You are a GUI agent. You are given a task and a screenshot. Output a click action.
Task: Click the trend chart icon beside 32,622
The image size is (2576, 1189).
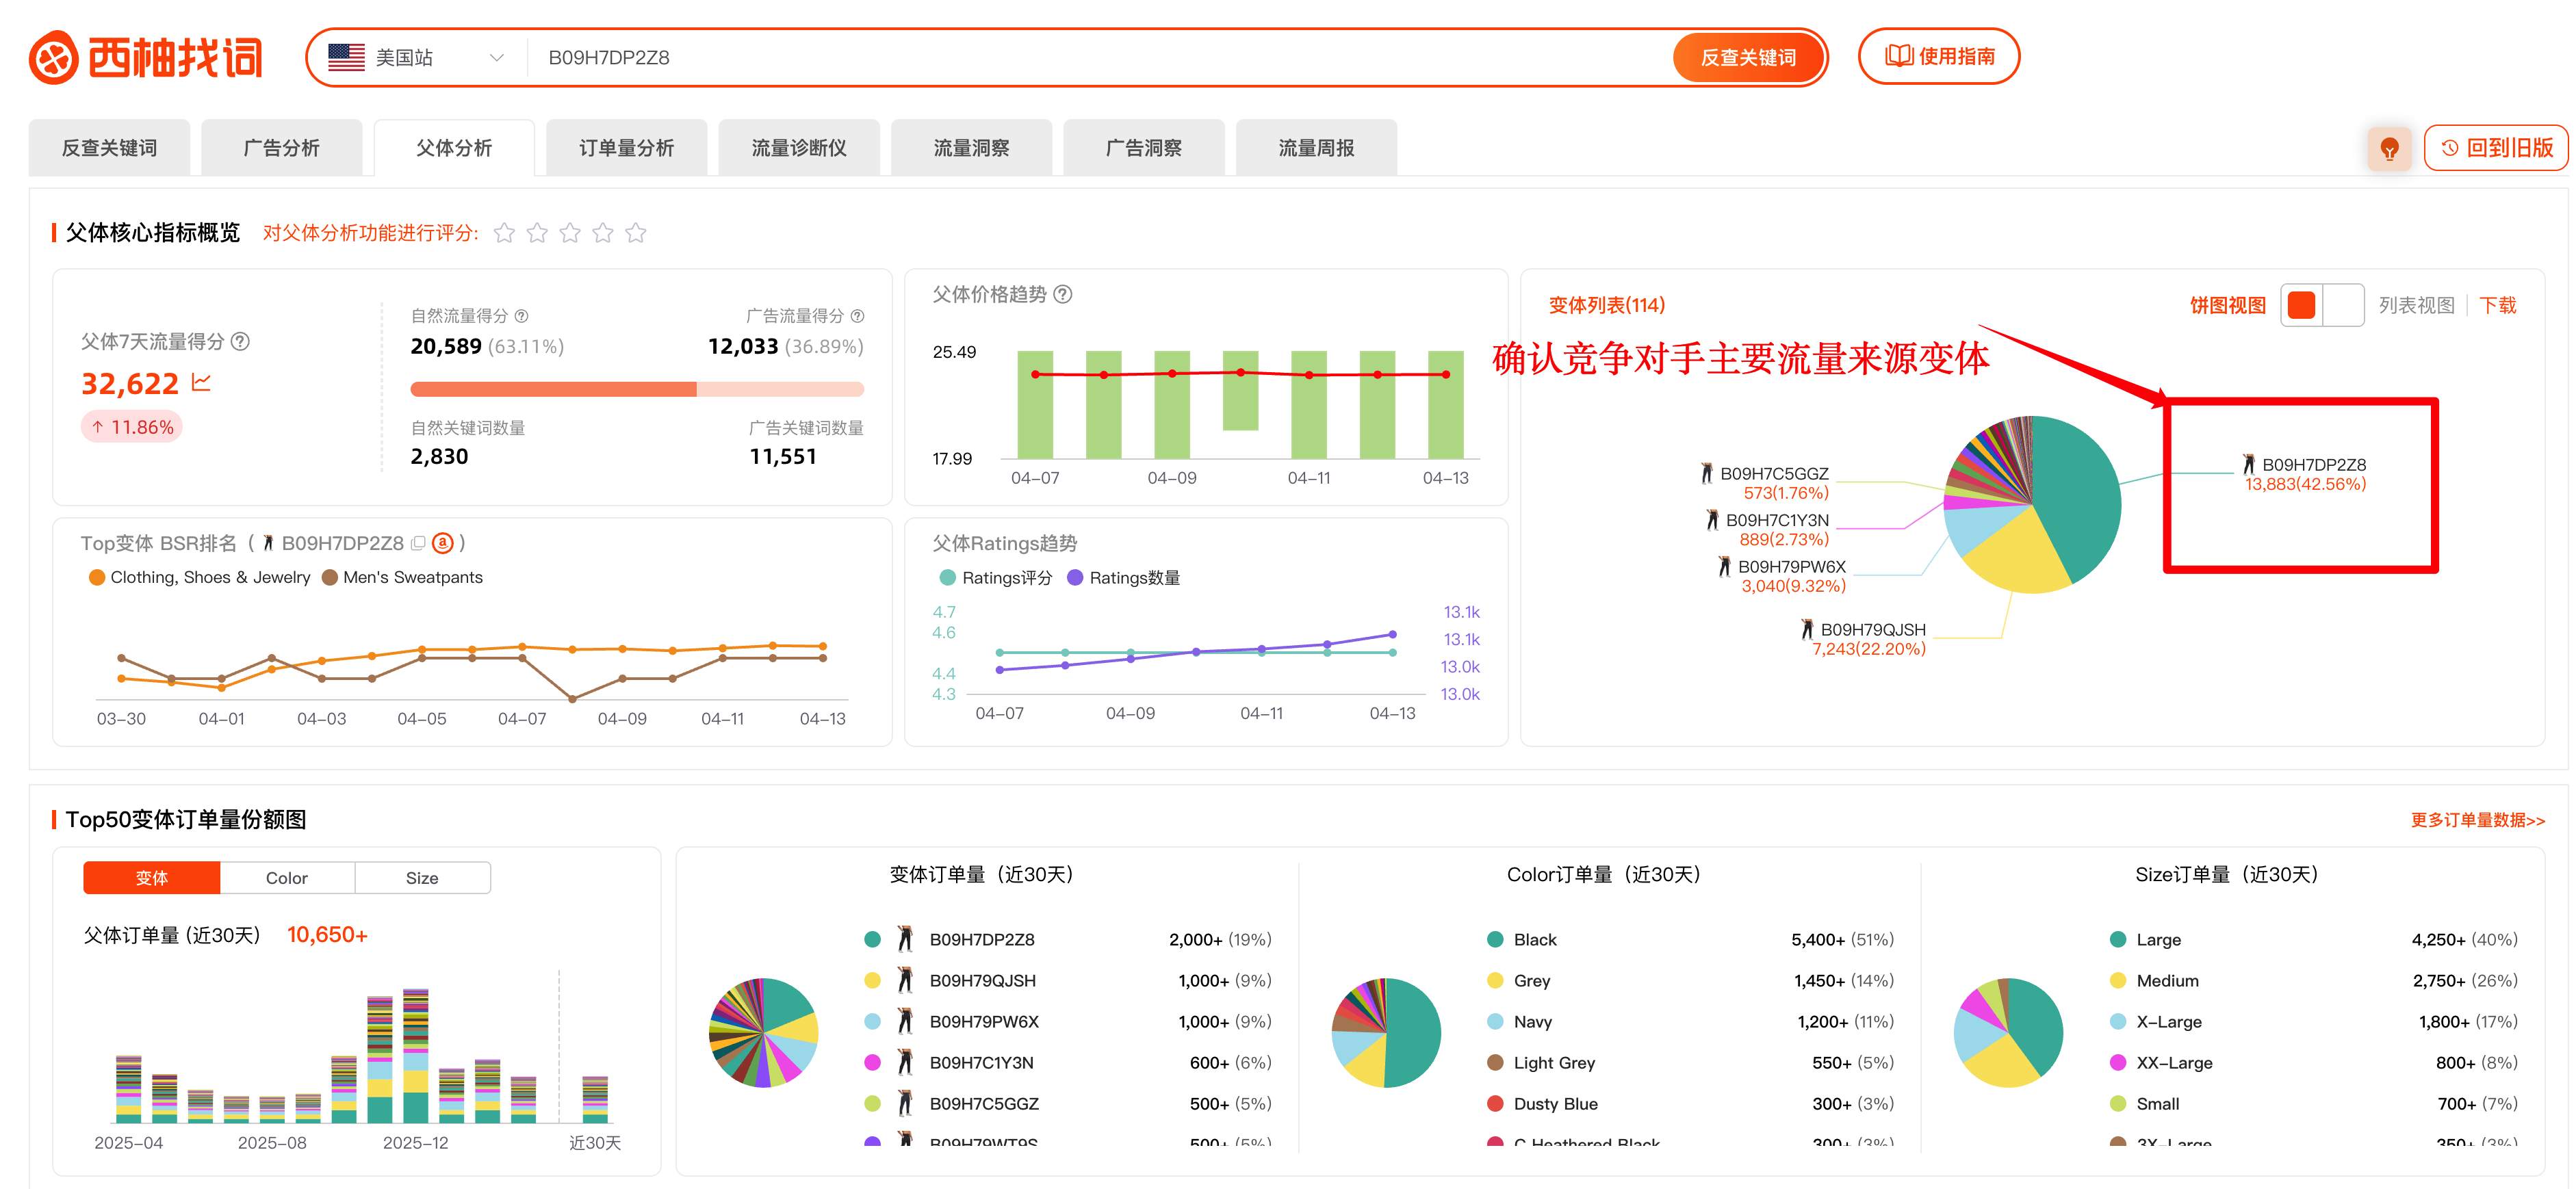pos(200,383)
